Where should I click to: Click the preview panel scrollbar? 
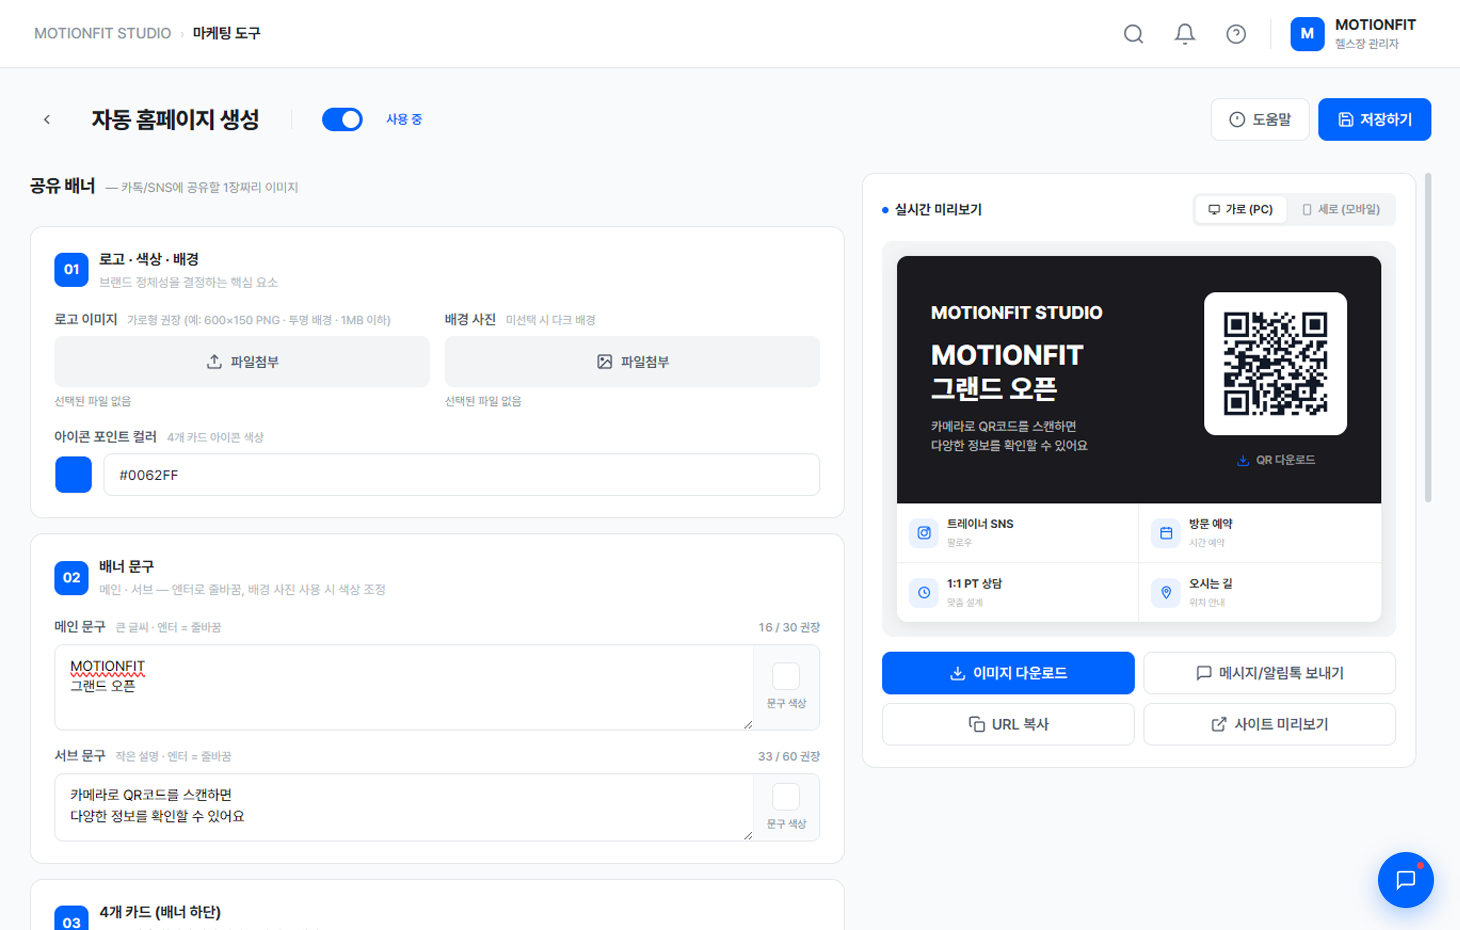click(1428, 338)
